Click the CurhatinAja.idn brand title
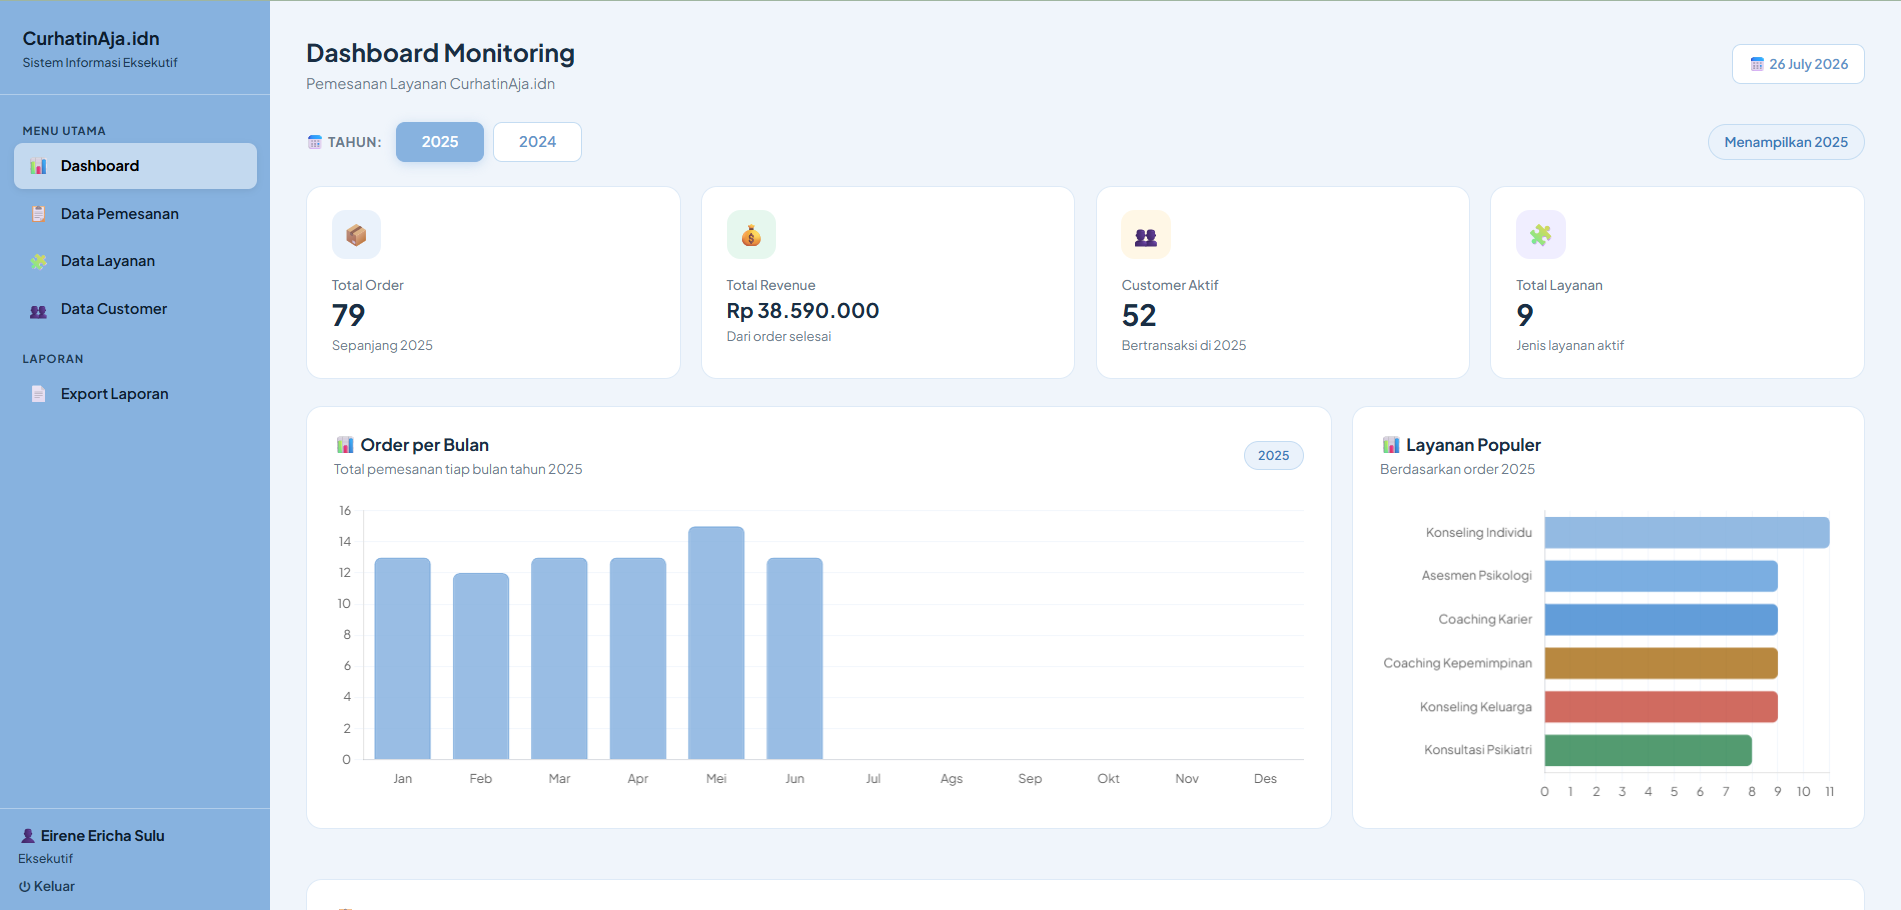Viewport: 1901px width, 910px height. [91, 39]
